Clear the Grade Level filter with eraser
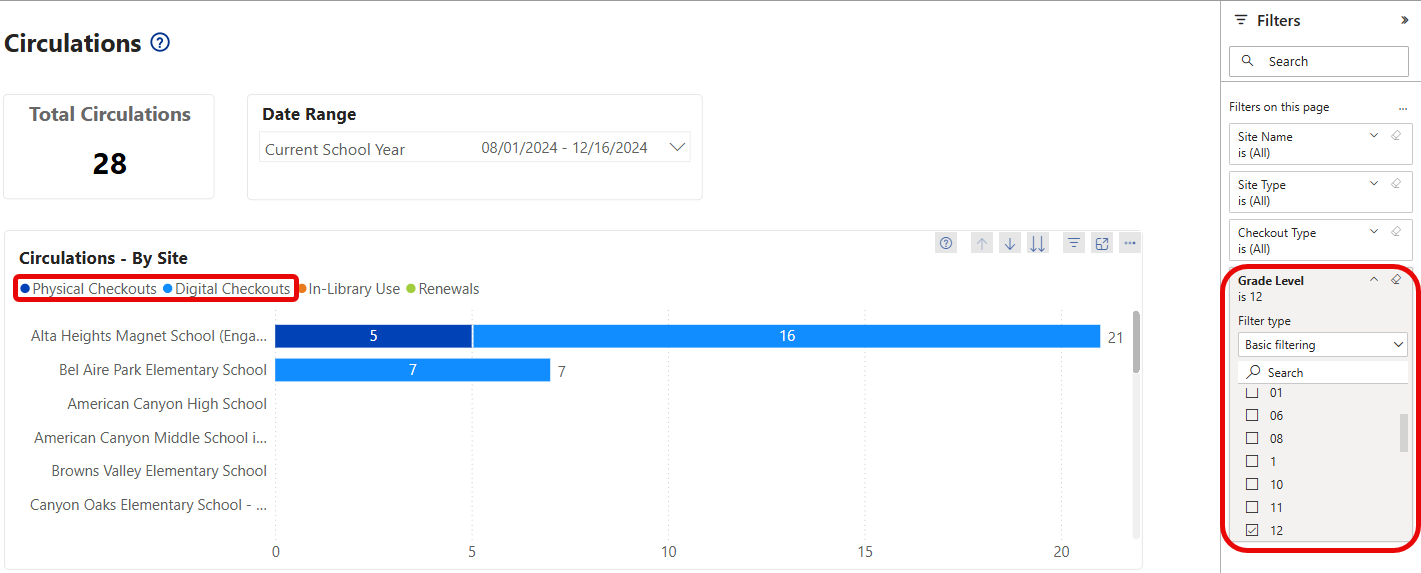Image resolution: width=1421 pixels, height=573 pixels. (1396, 280)
